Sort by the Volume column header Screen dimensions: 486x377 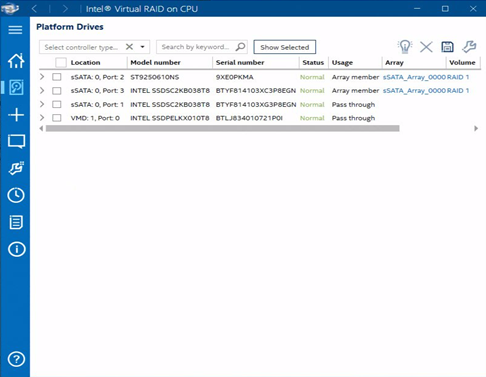[462, 62]
